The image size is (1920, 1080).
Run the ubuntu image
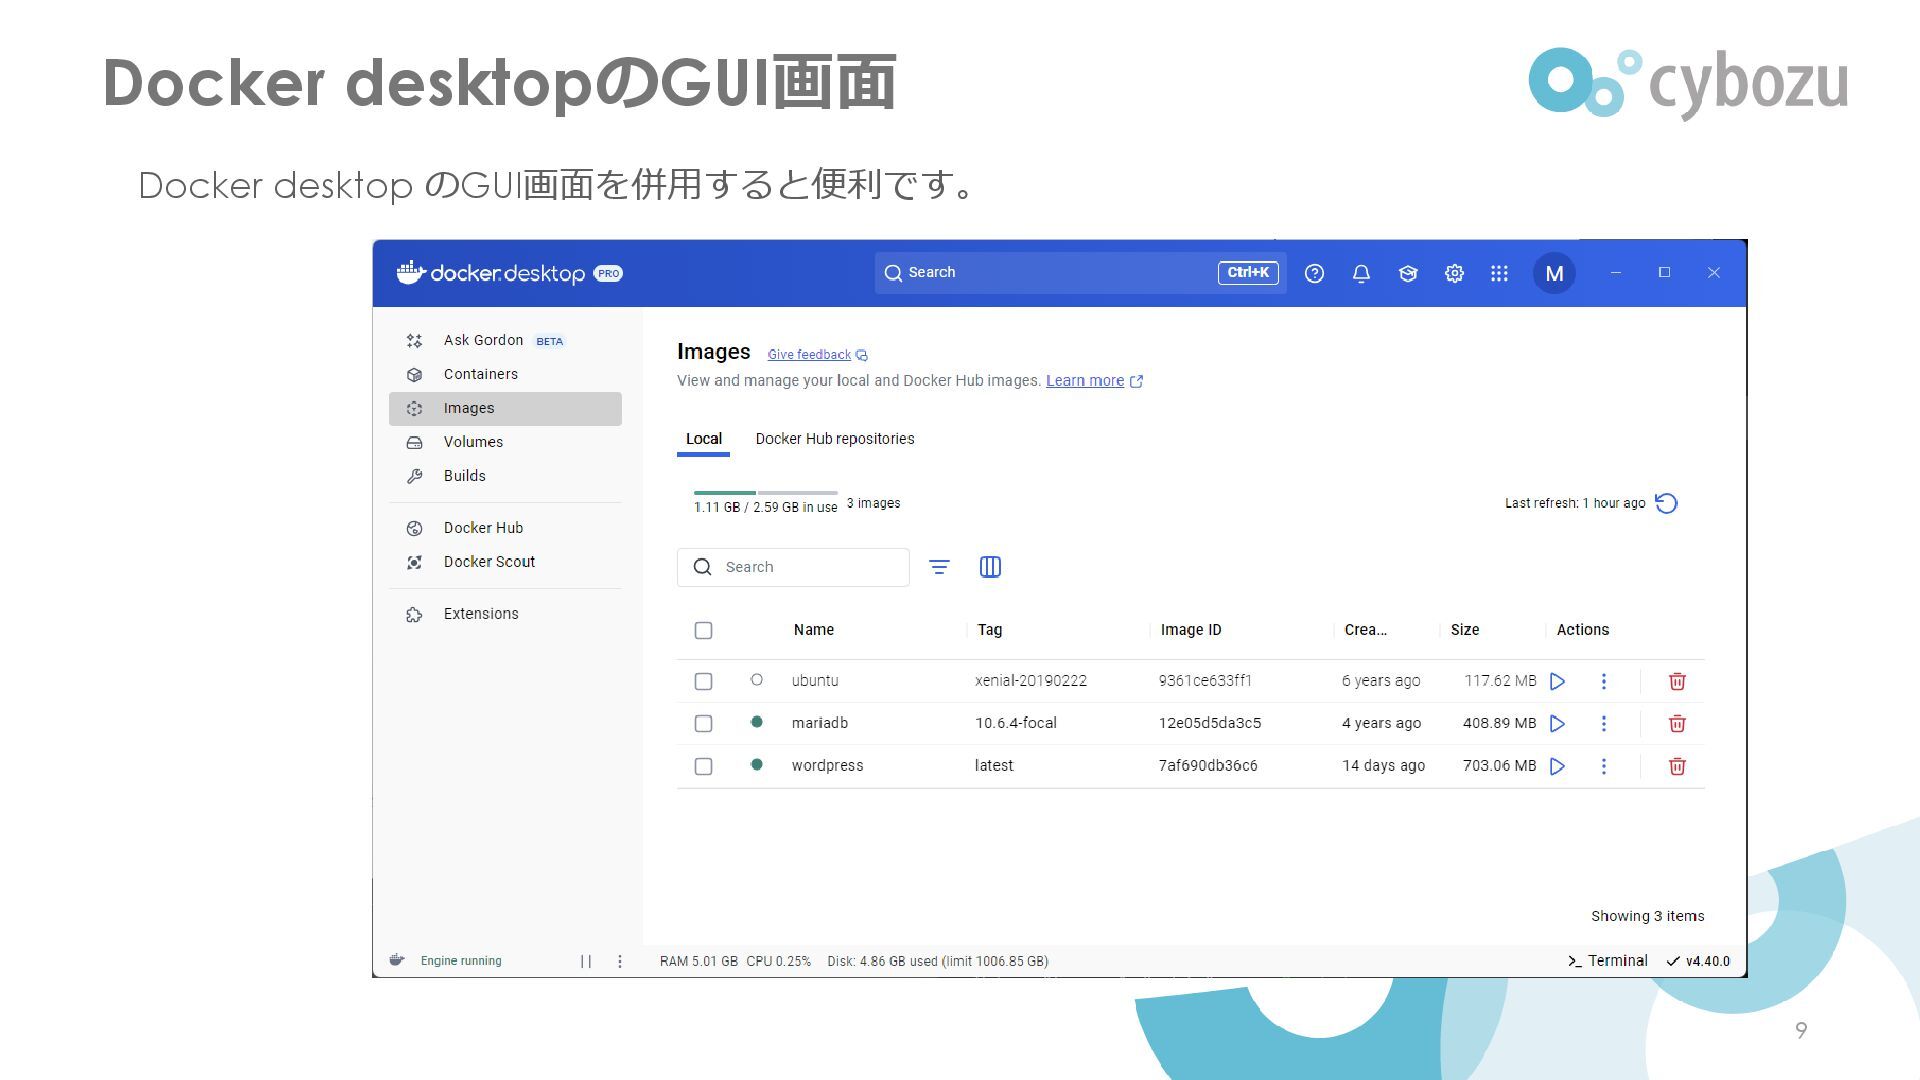pos(1557,681)
